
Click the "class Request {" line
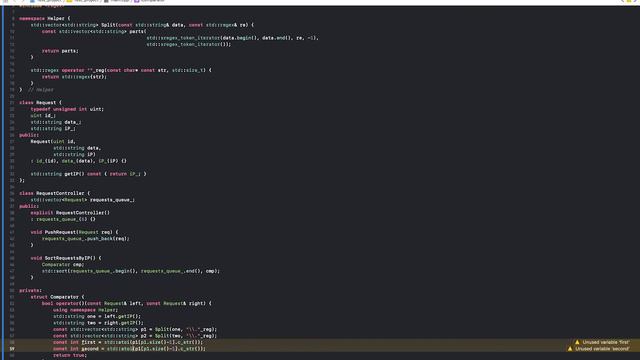(40, 102)
